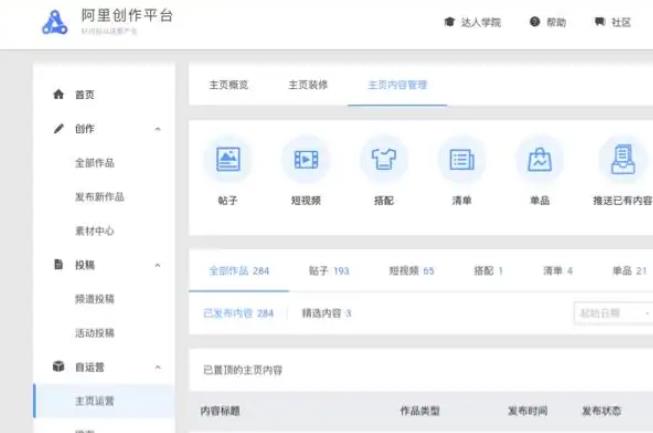Collapse the 创作 sidebar section

(x=157, y=129)
